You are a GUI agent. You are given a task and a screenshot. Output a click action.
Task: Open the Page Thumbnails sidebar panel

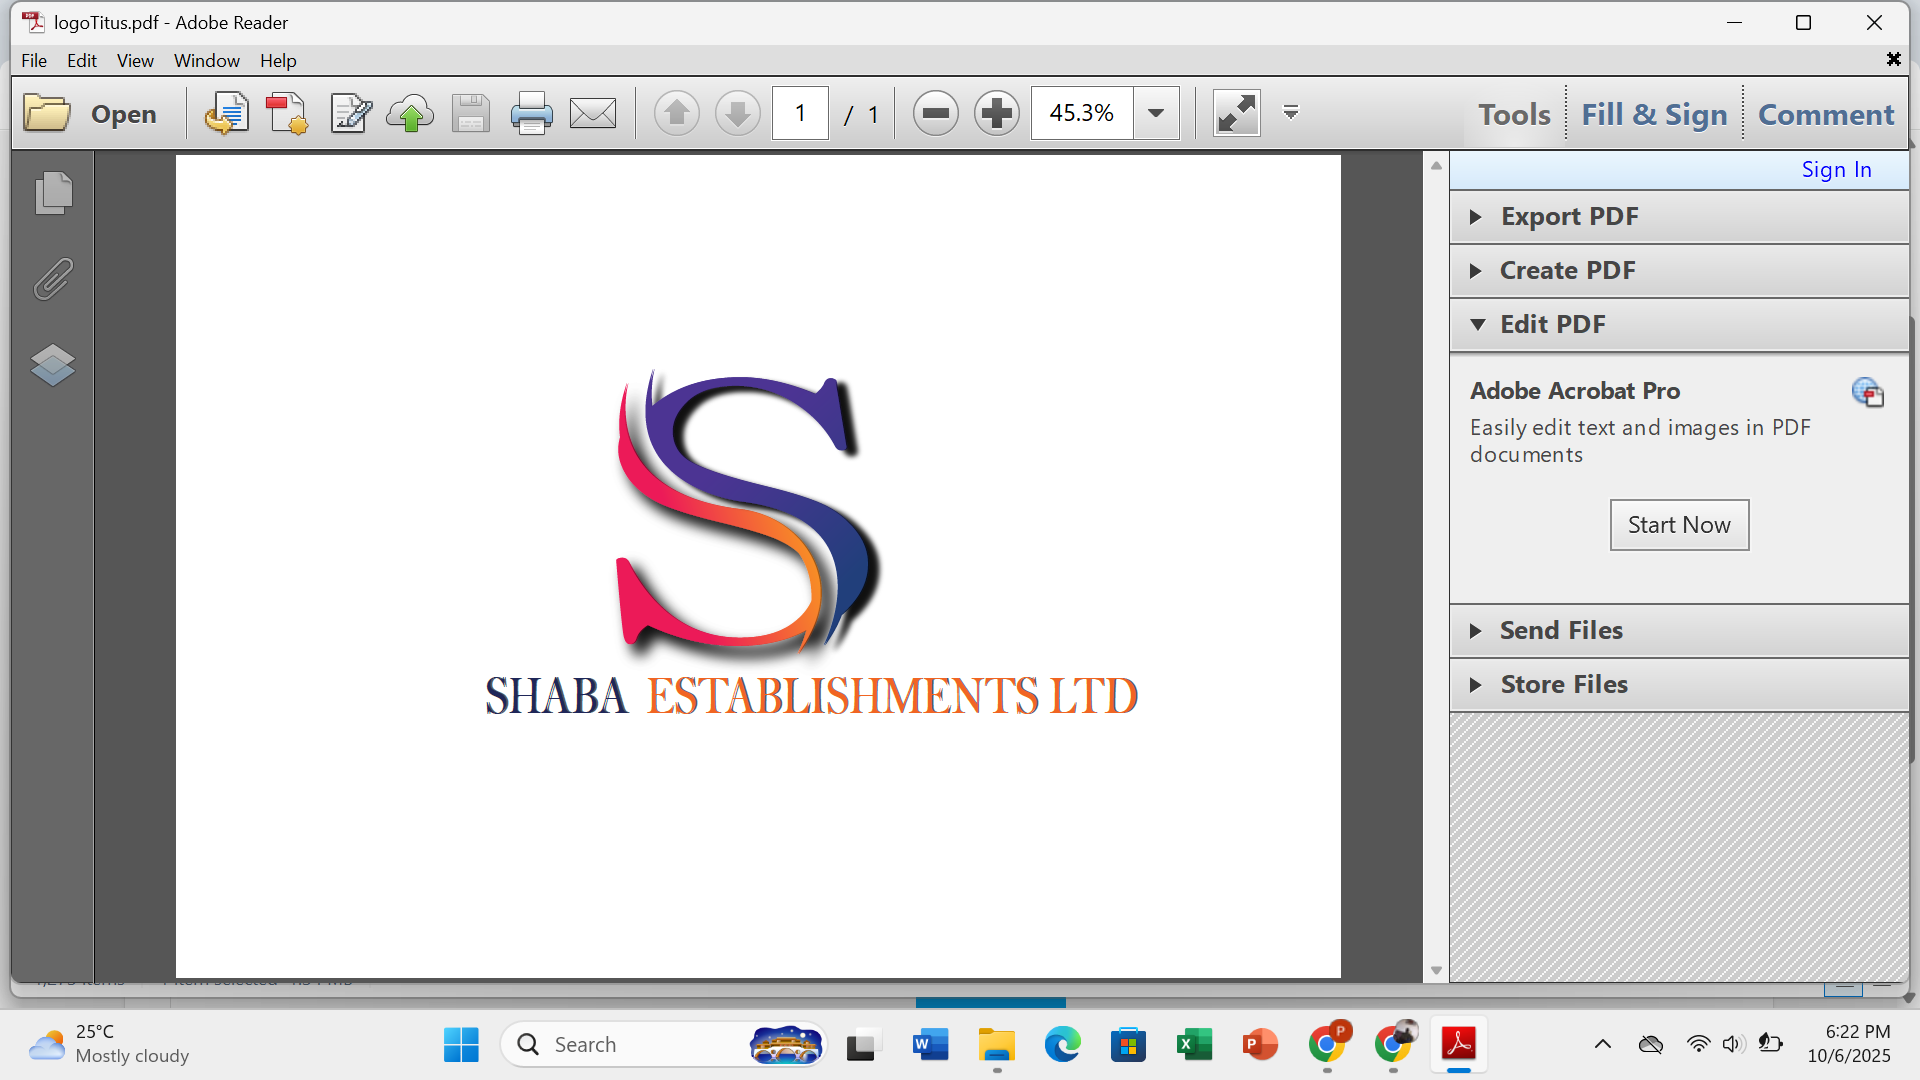pyautogui.click(x=53, y=193)
